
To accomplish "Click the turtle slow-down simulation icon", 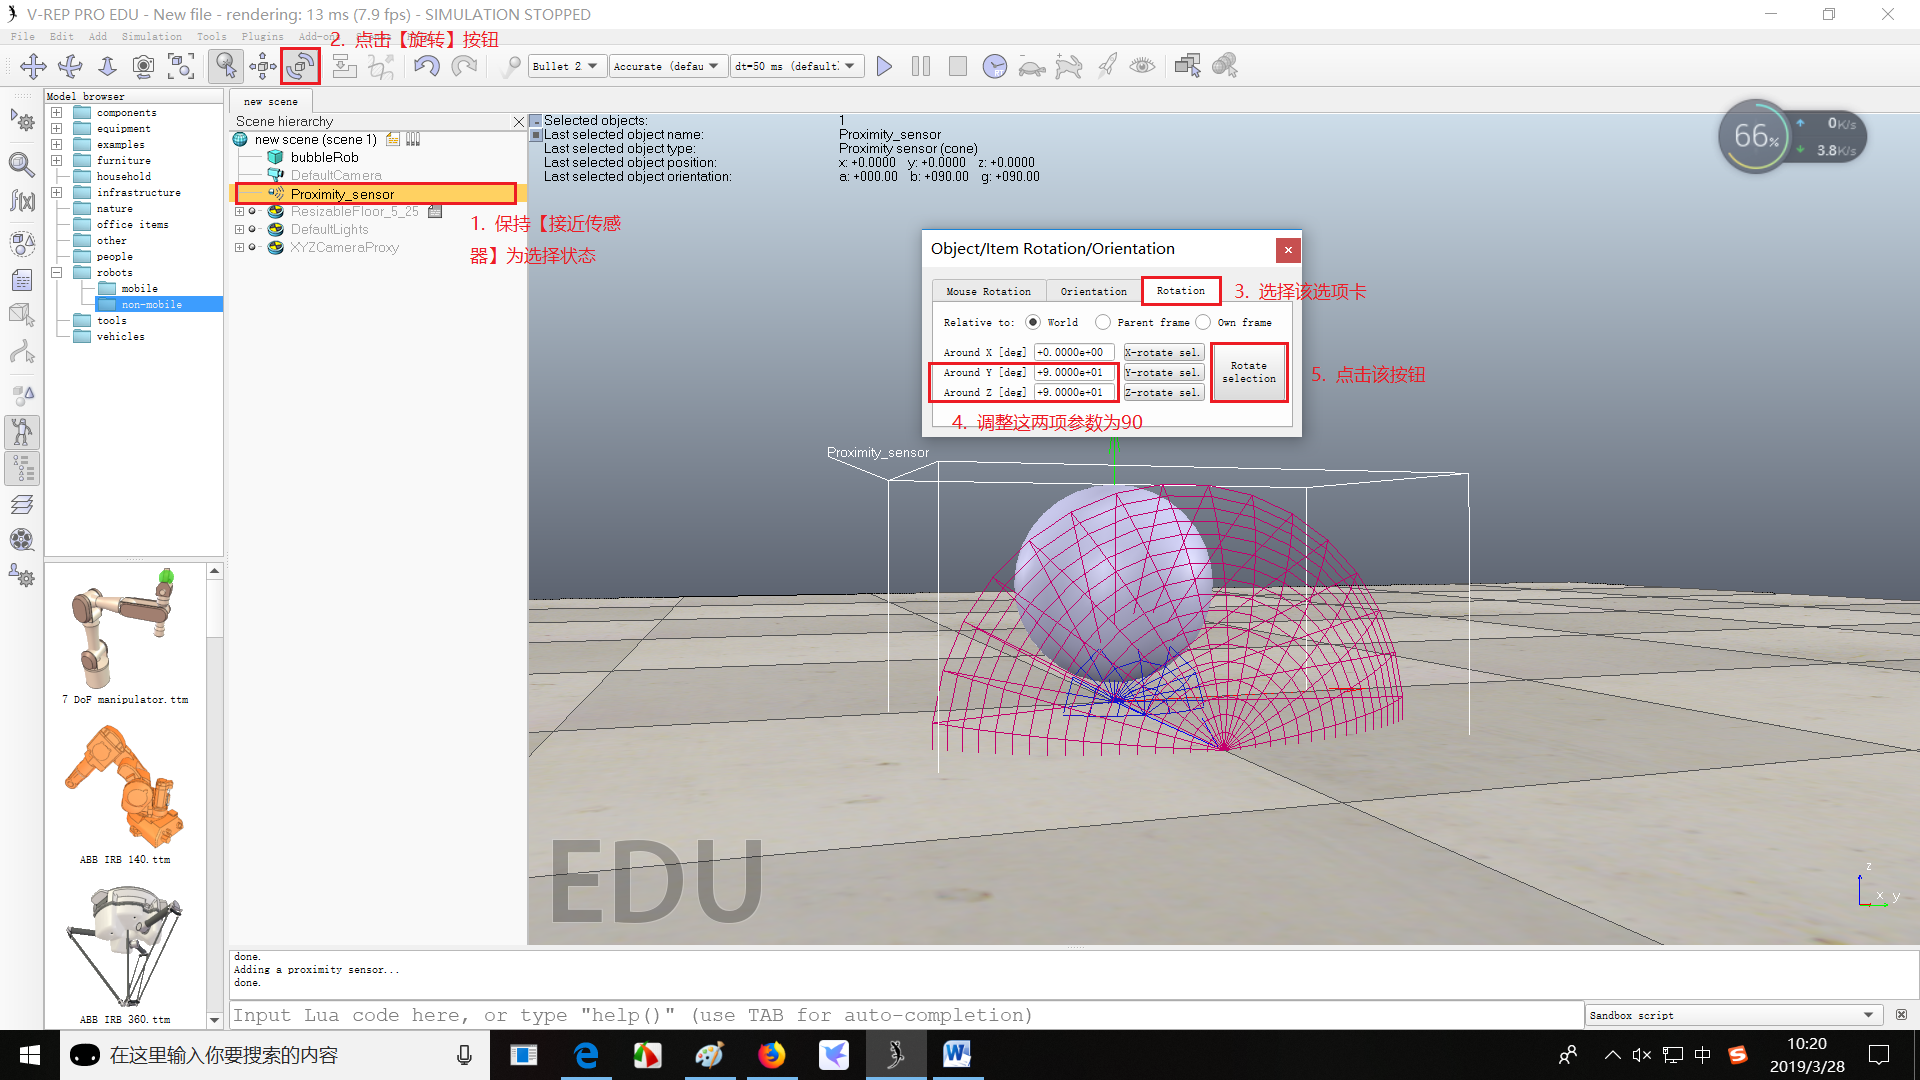I will tap(1031, 67).
